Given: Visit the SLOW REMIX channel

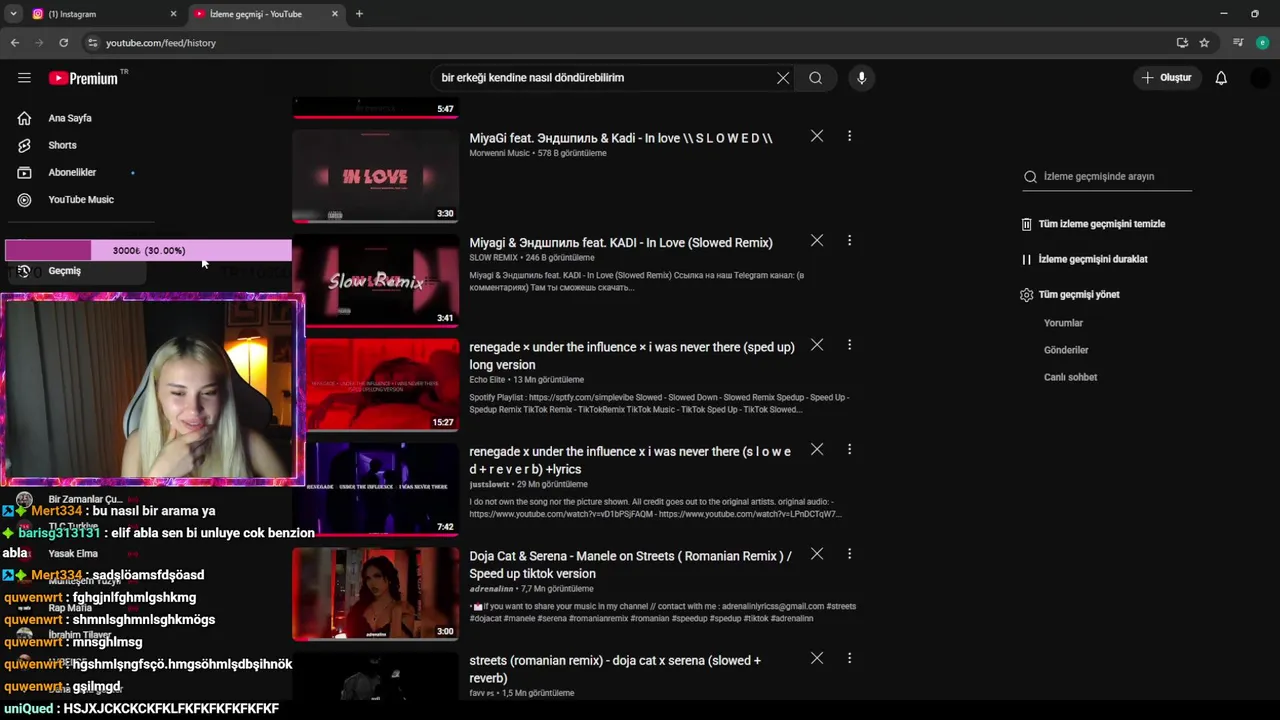Looking at the screenshot, I should [494, 258].
